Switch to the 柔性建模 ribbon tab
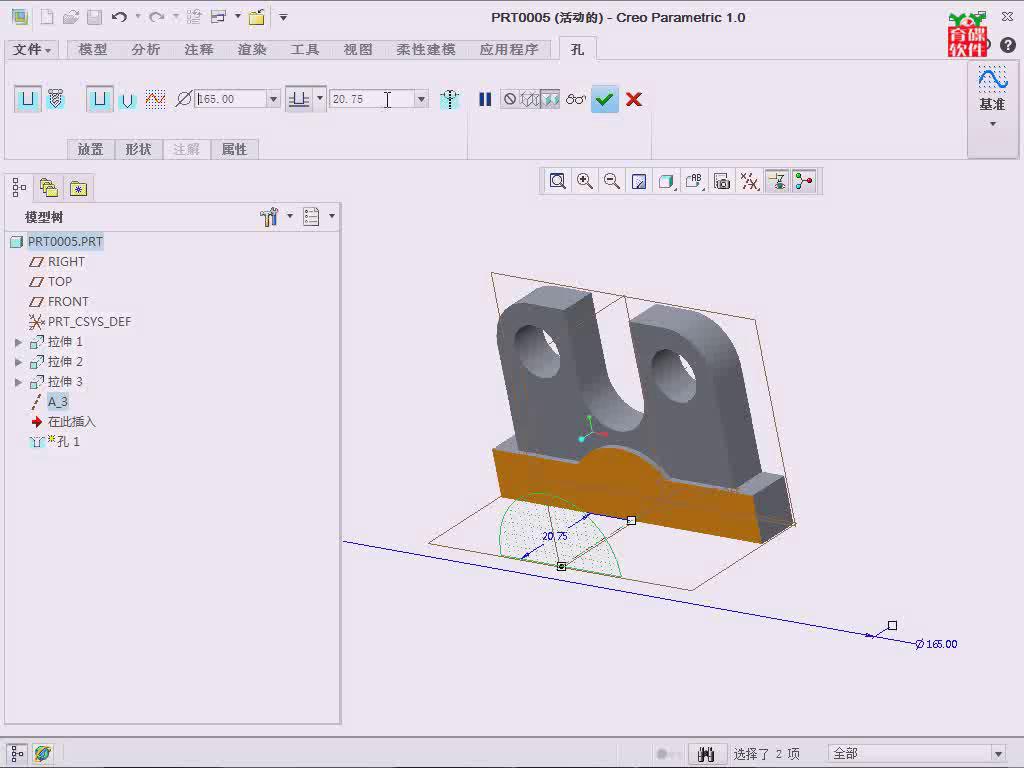 pyautogui.click(x=426, y=50)
